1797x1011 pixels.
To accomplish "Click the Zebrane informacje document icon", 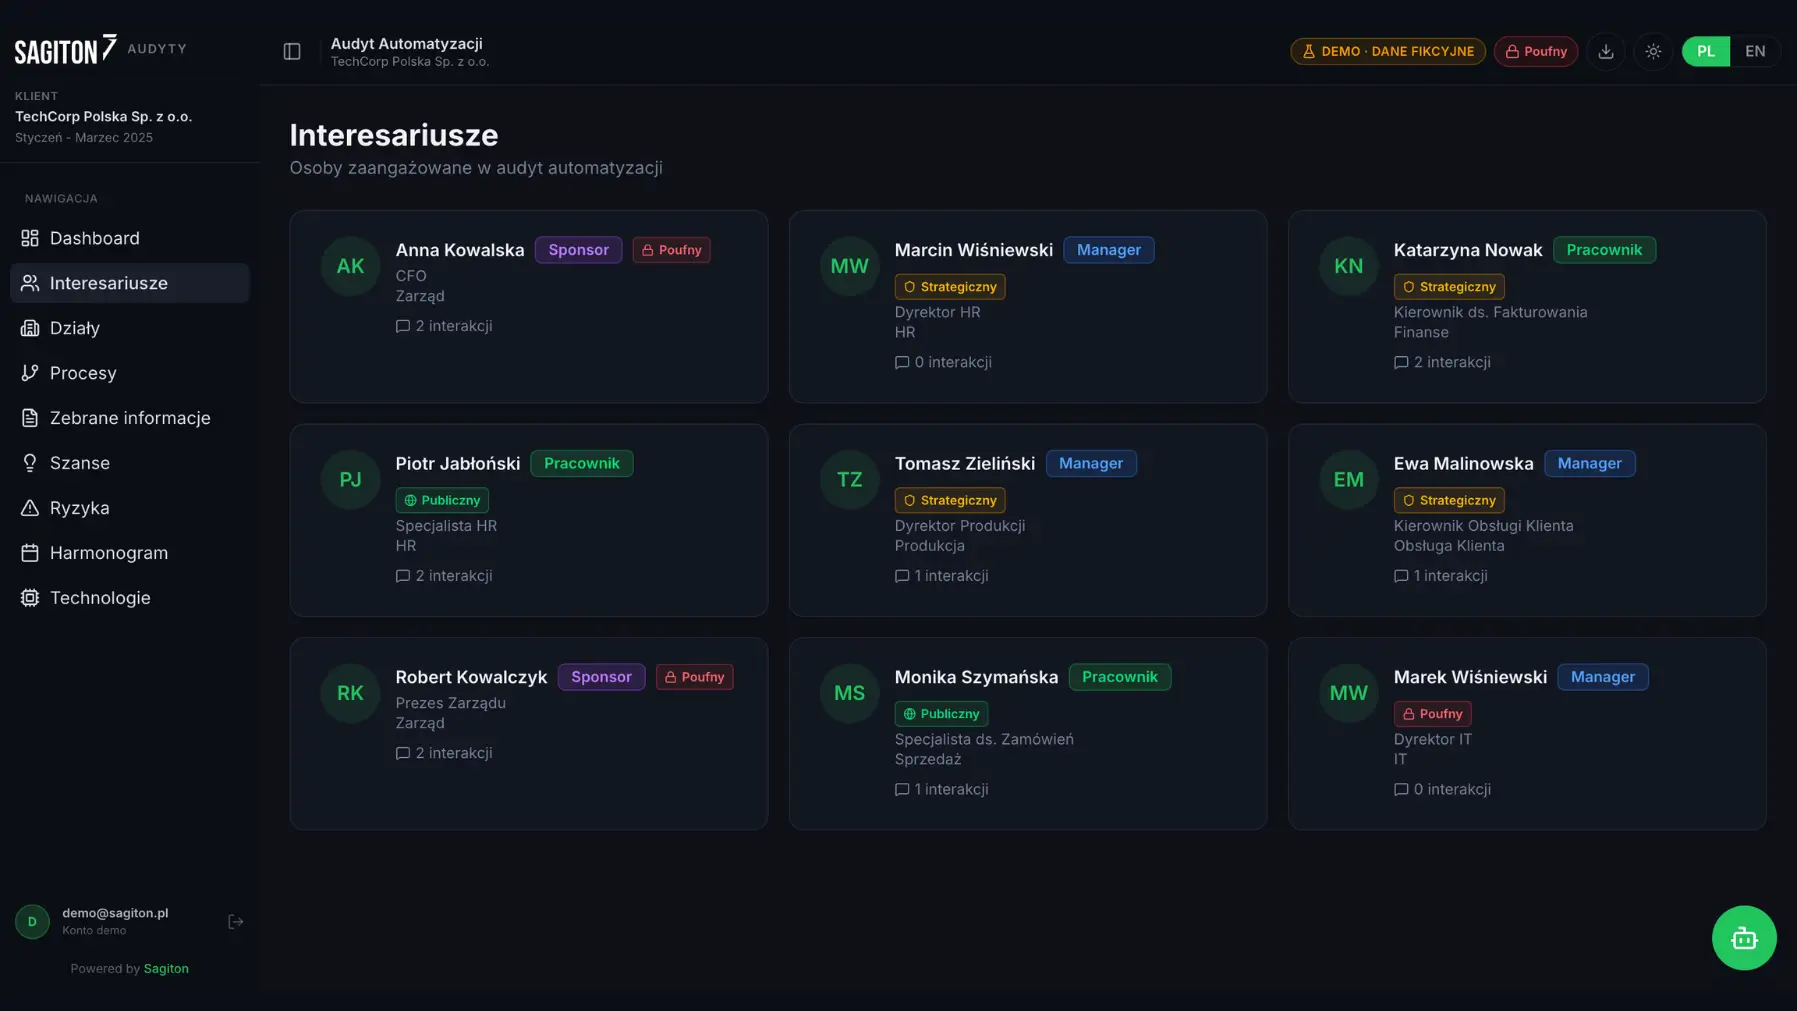I will click(30, 418).
